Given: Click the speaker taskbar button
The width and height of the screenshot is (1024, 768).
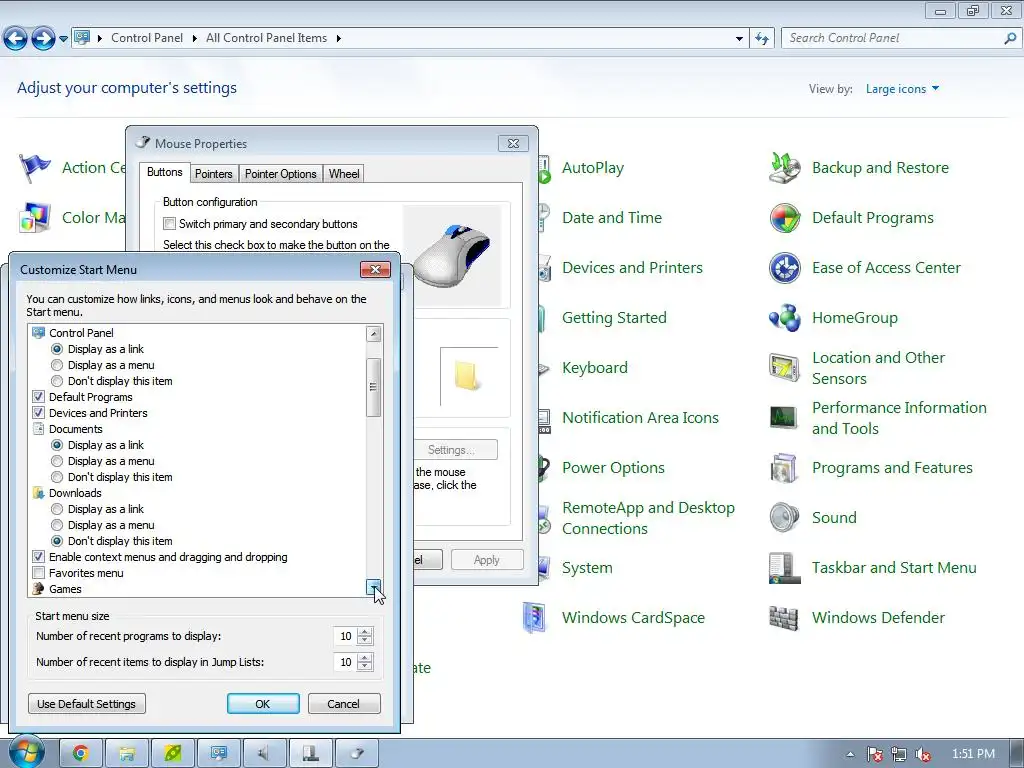Looking at the screenshot, I should (264, 754).
